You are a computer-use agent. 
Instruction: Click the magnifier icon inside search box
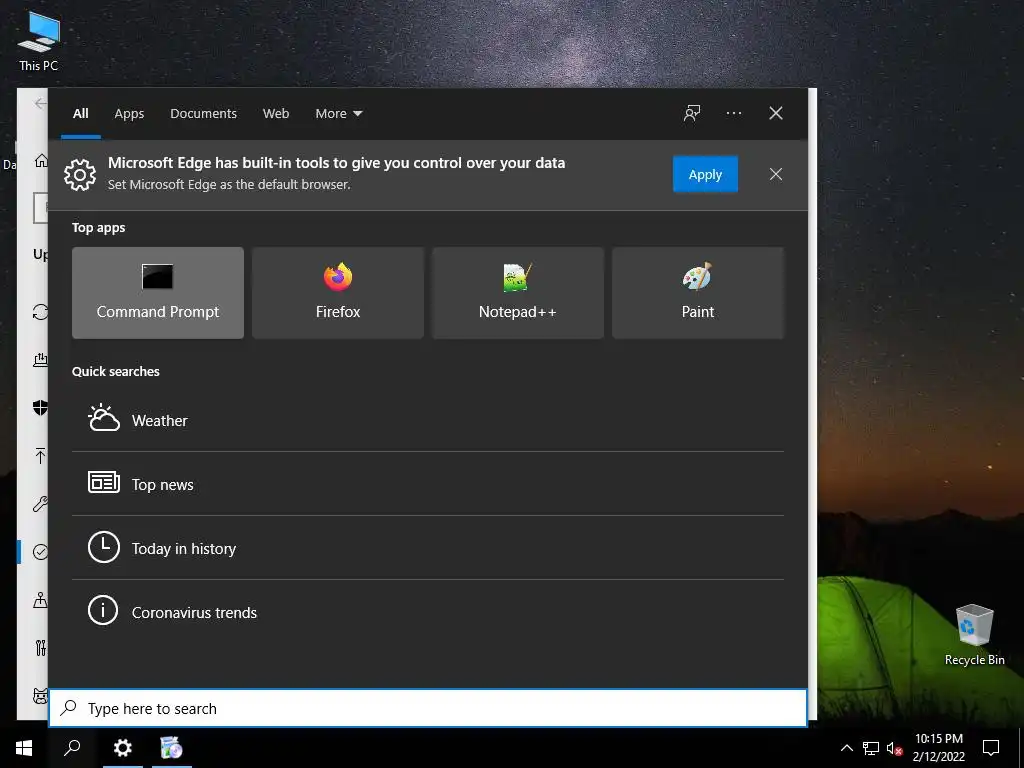pos(69,708)
